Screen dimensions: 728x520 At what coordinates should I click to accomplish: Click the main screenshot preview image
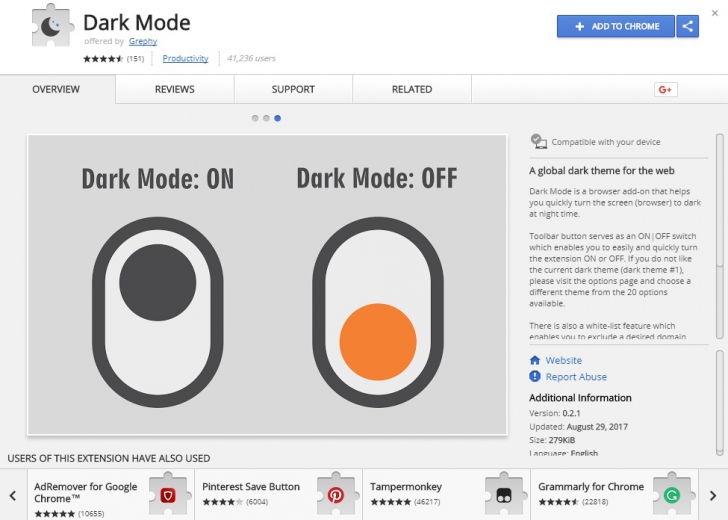(267, 285)
